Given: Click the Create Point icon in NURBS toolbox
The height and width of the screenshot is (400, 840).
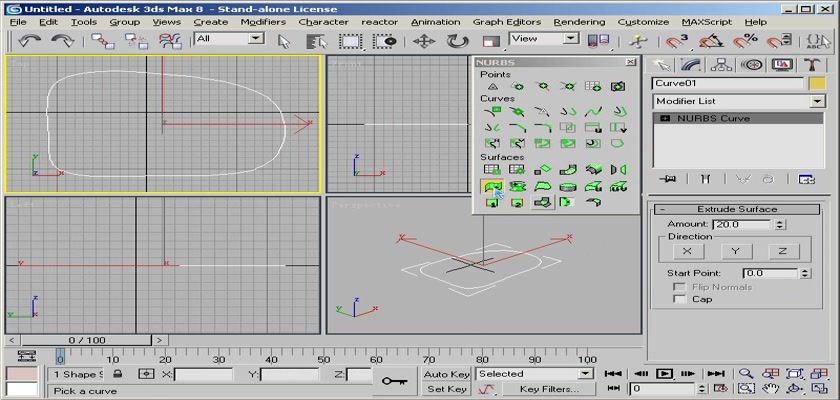Looking at the screenshot, I should click(493, 87).
